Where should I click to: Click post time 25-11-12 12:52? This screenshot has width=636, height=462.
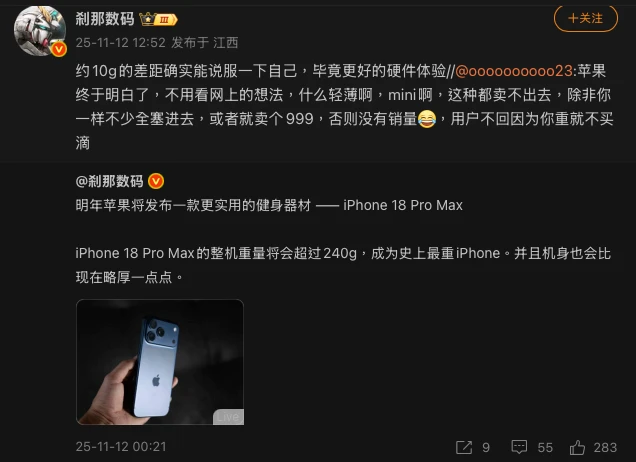pyautogui.click(x=120, y=43)
